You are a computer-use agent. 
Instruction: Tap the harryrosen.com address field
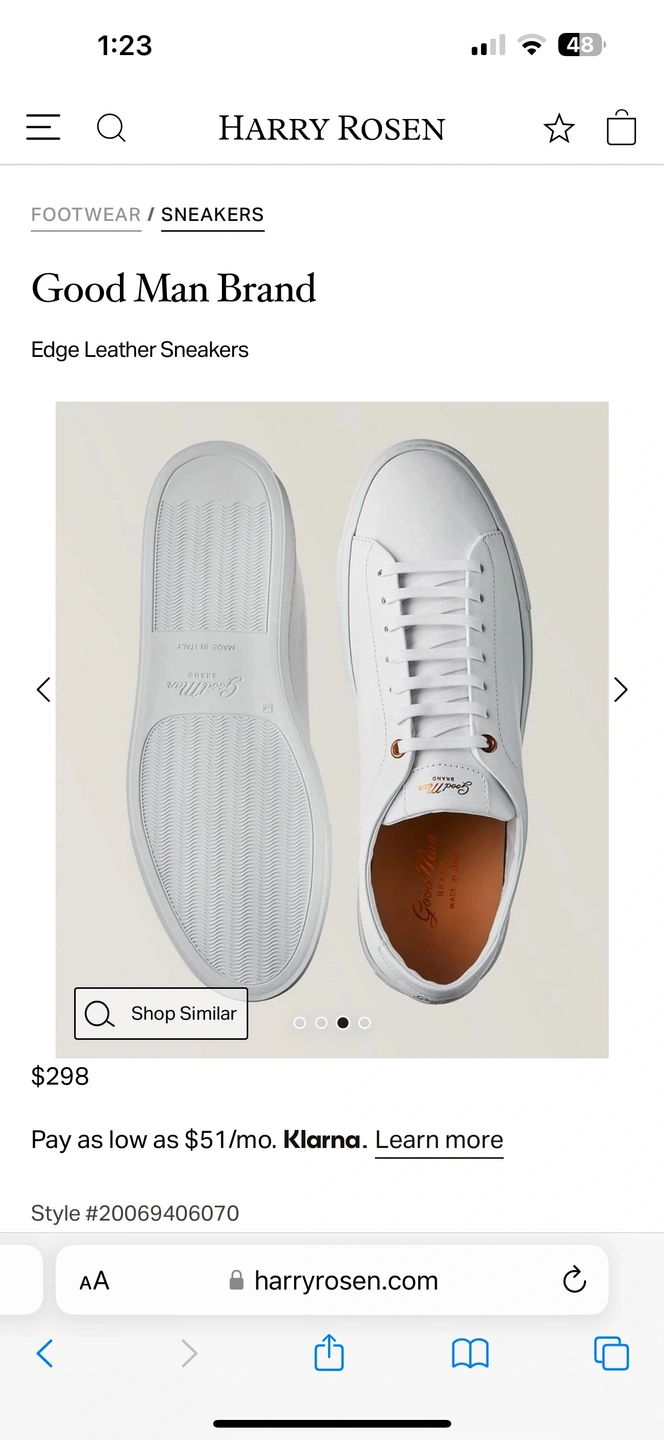pos(332,1280)
